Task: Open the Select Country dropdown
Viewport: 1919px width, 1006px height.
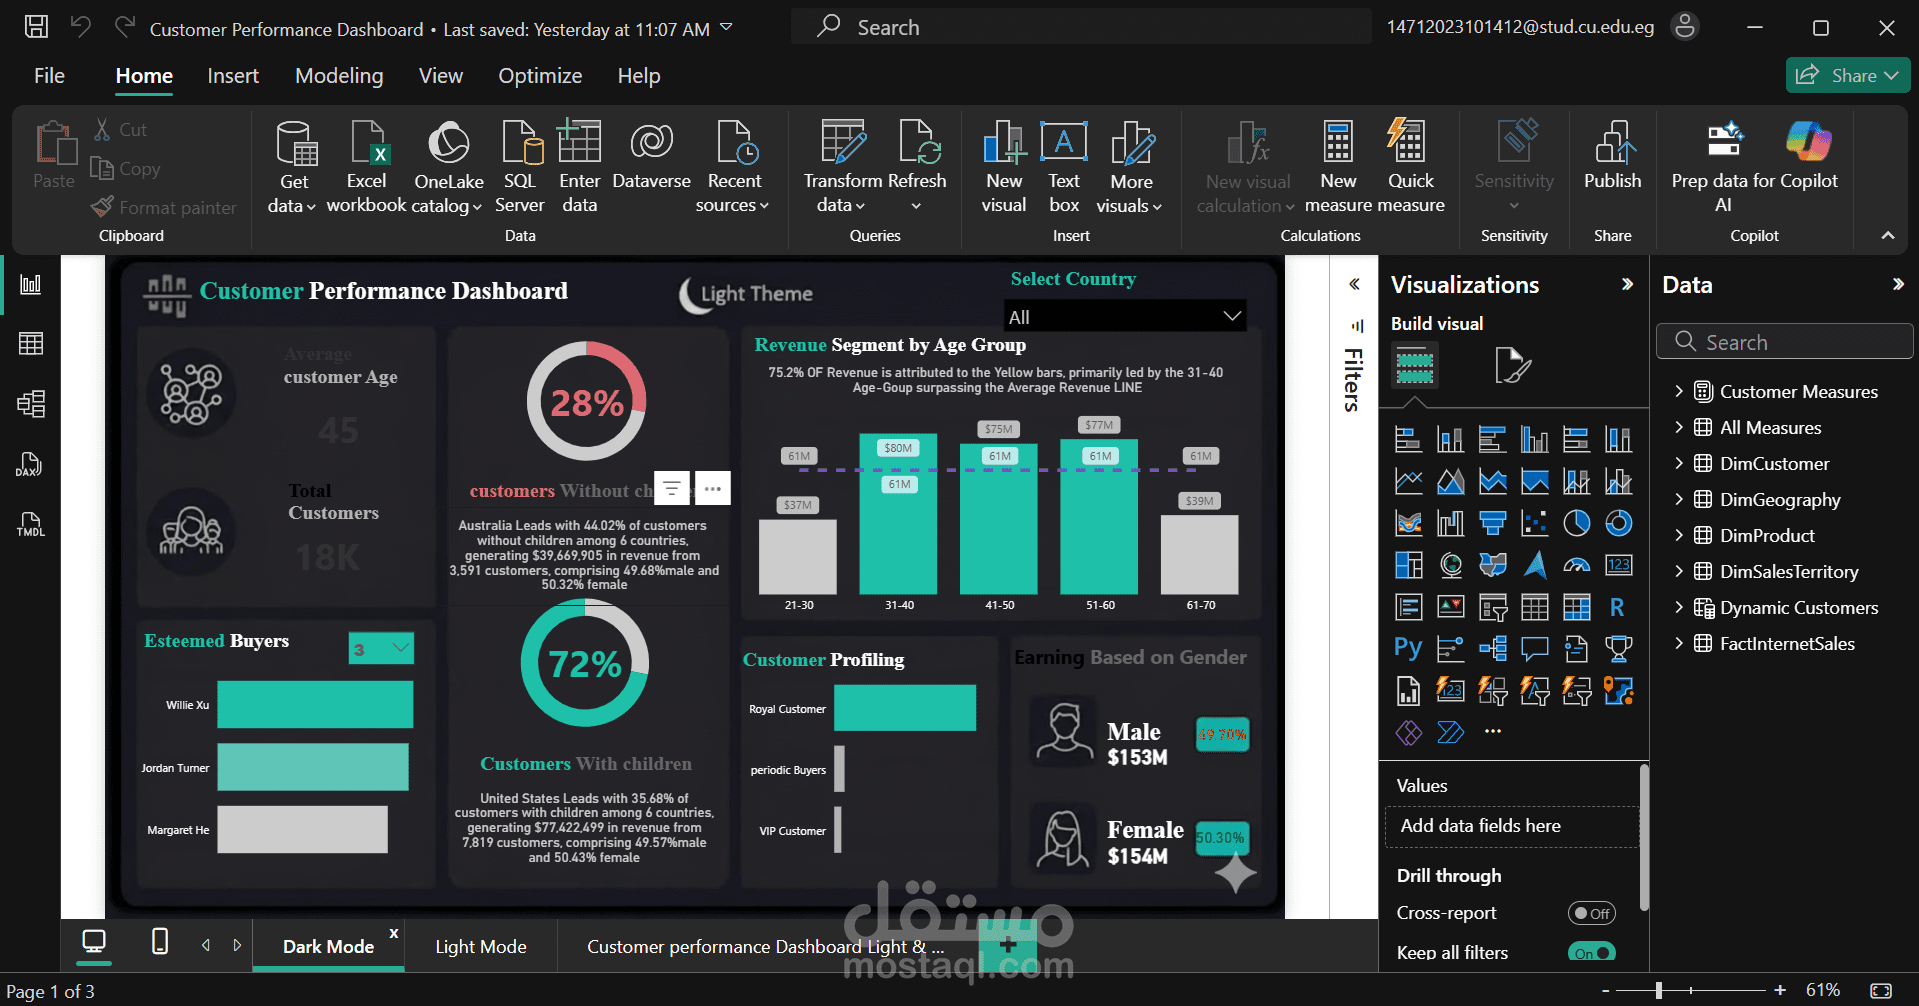Action: (x=1125, y=316)
